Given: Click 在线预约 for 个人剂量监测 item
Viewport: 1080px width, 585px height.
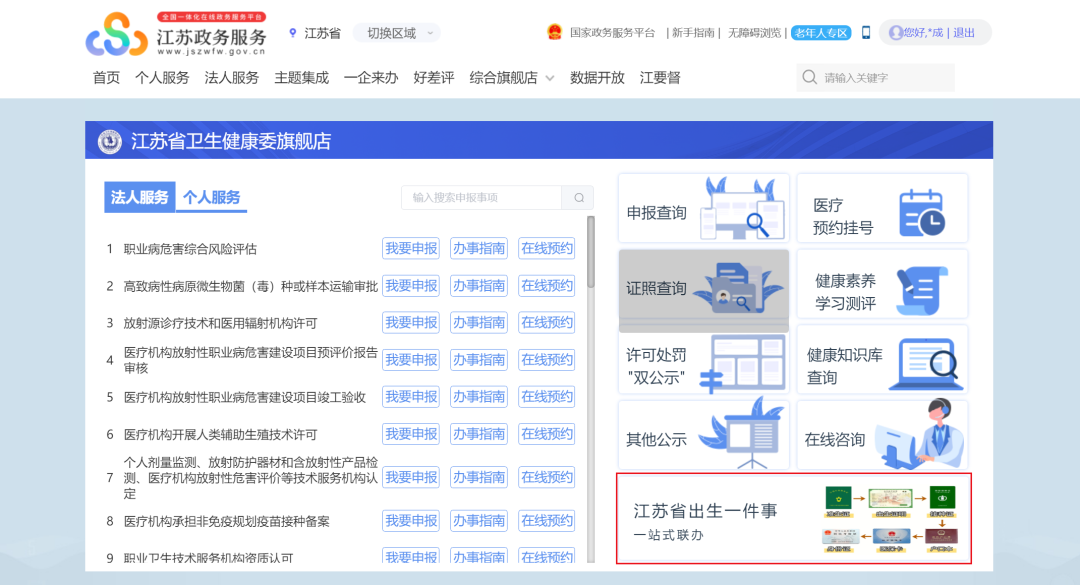Looking at the screenshot, I should pos(546,478).
